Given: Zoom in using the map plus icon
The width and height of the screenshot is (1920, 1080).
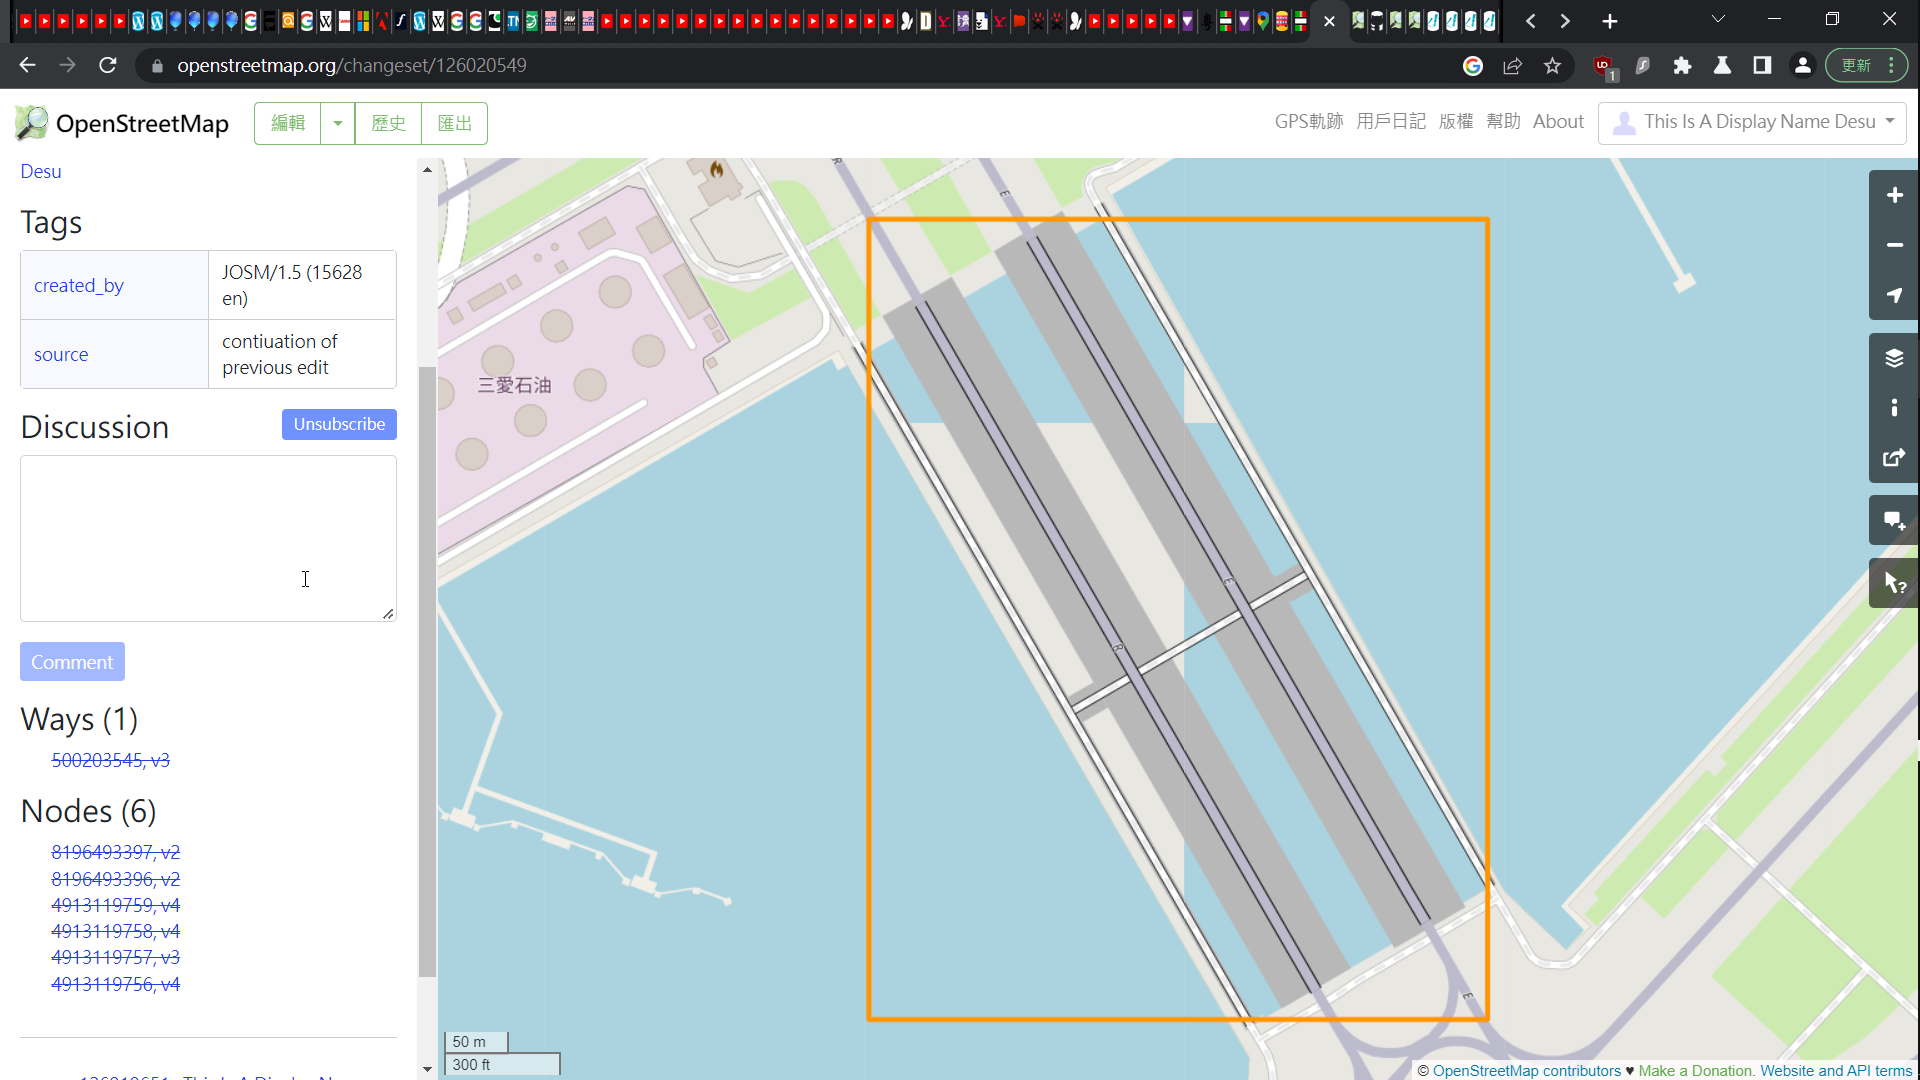Looking at the screenshot, I should point(1894,195).
